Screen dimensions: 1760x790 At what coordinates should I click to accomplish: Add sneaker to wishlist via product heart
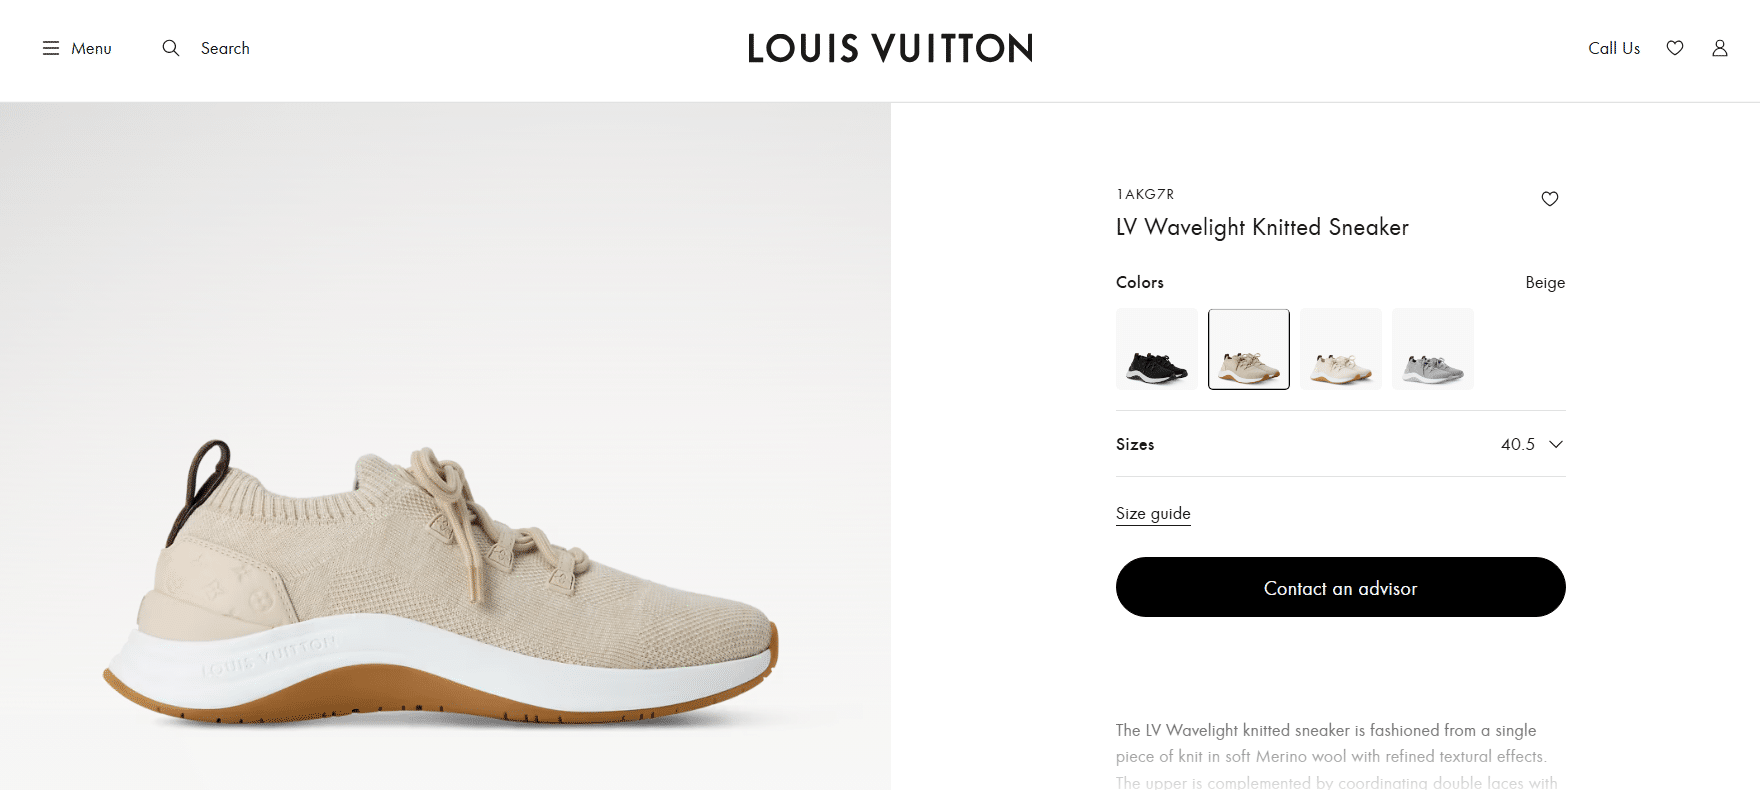tap(1550, 199)
